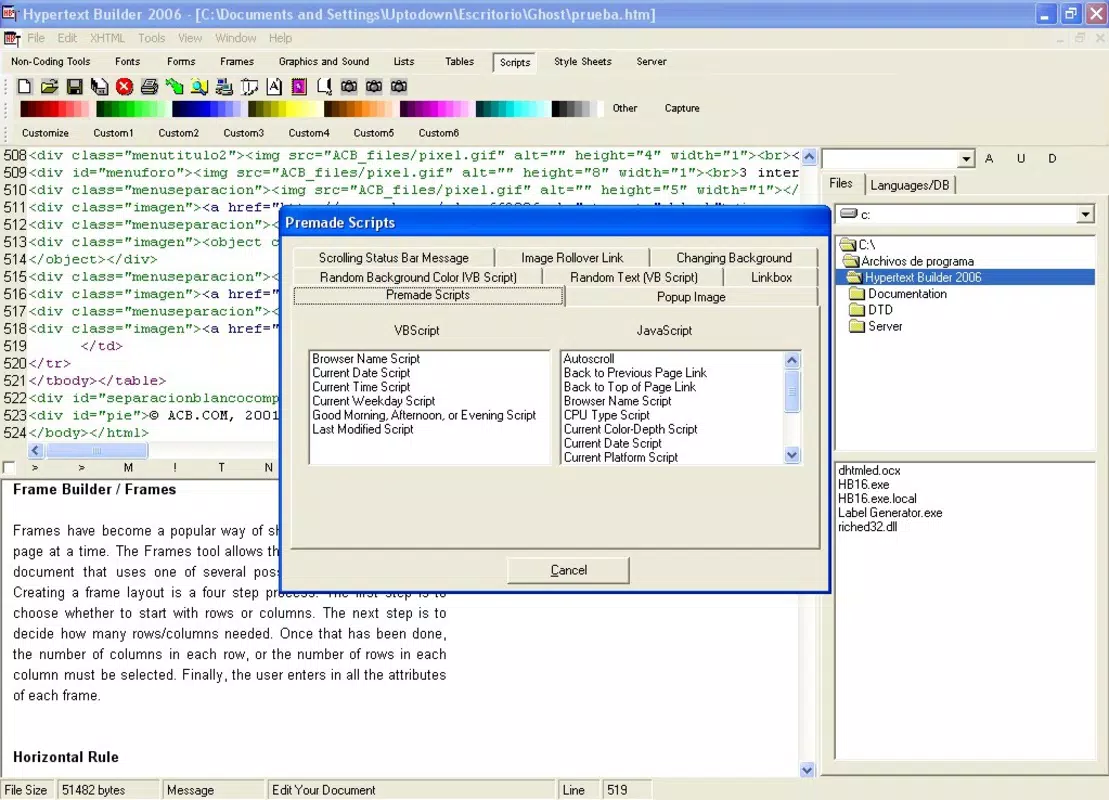Click the purple stamp toolbar icon
The width and height of the screenshot is (1109, 800).
click(299, 86)
